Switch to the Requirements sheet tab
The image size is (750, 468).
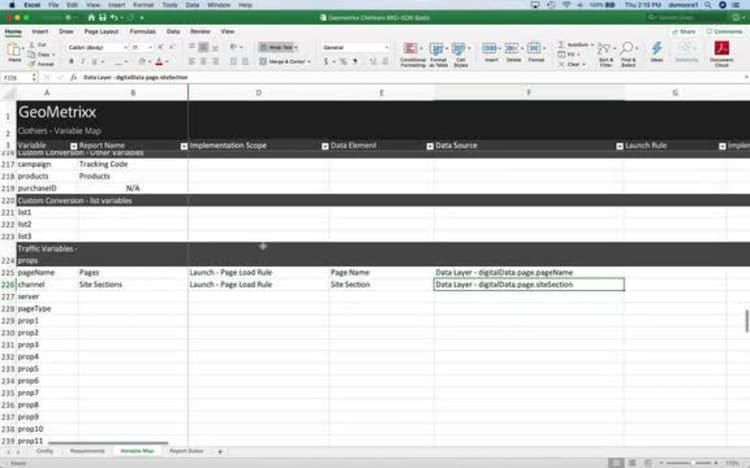pos(87,451)
